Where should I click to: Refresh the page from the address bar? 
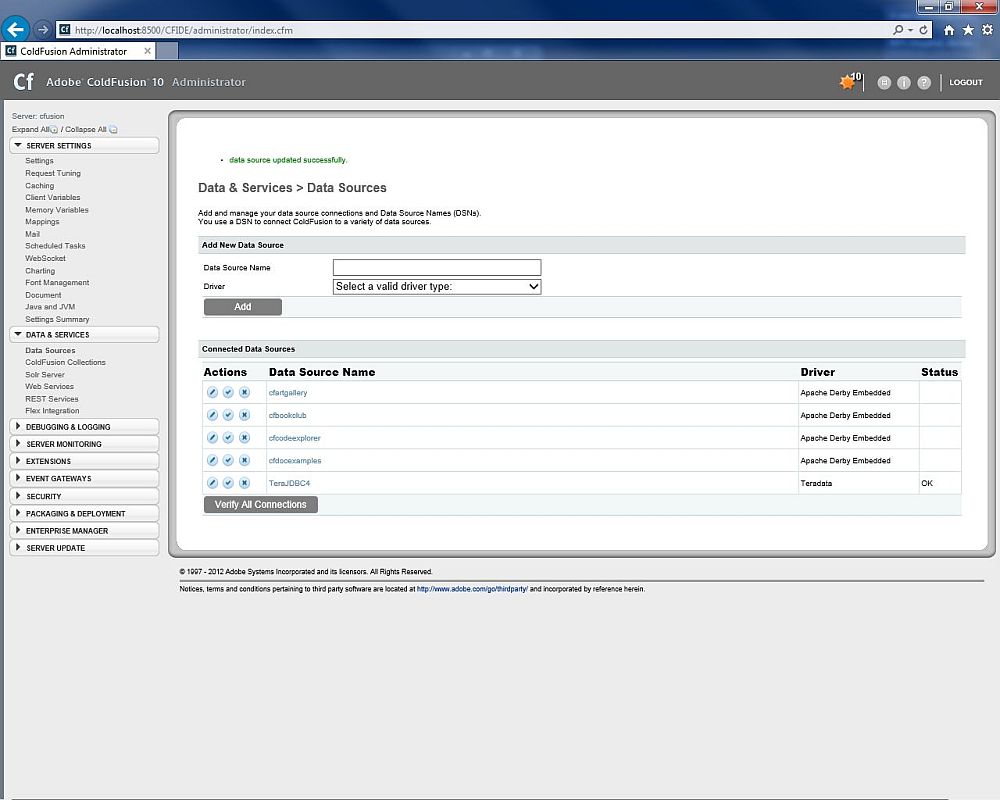tap(923, 30)
